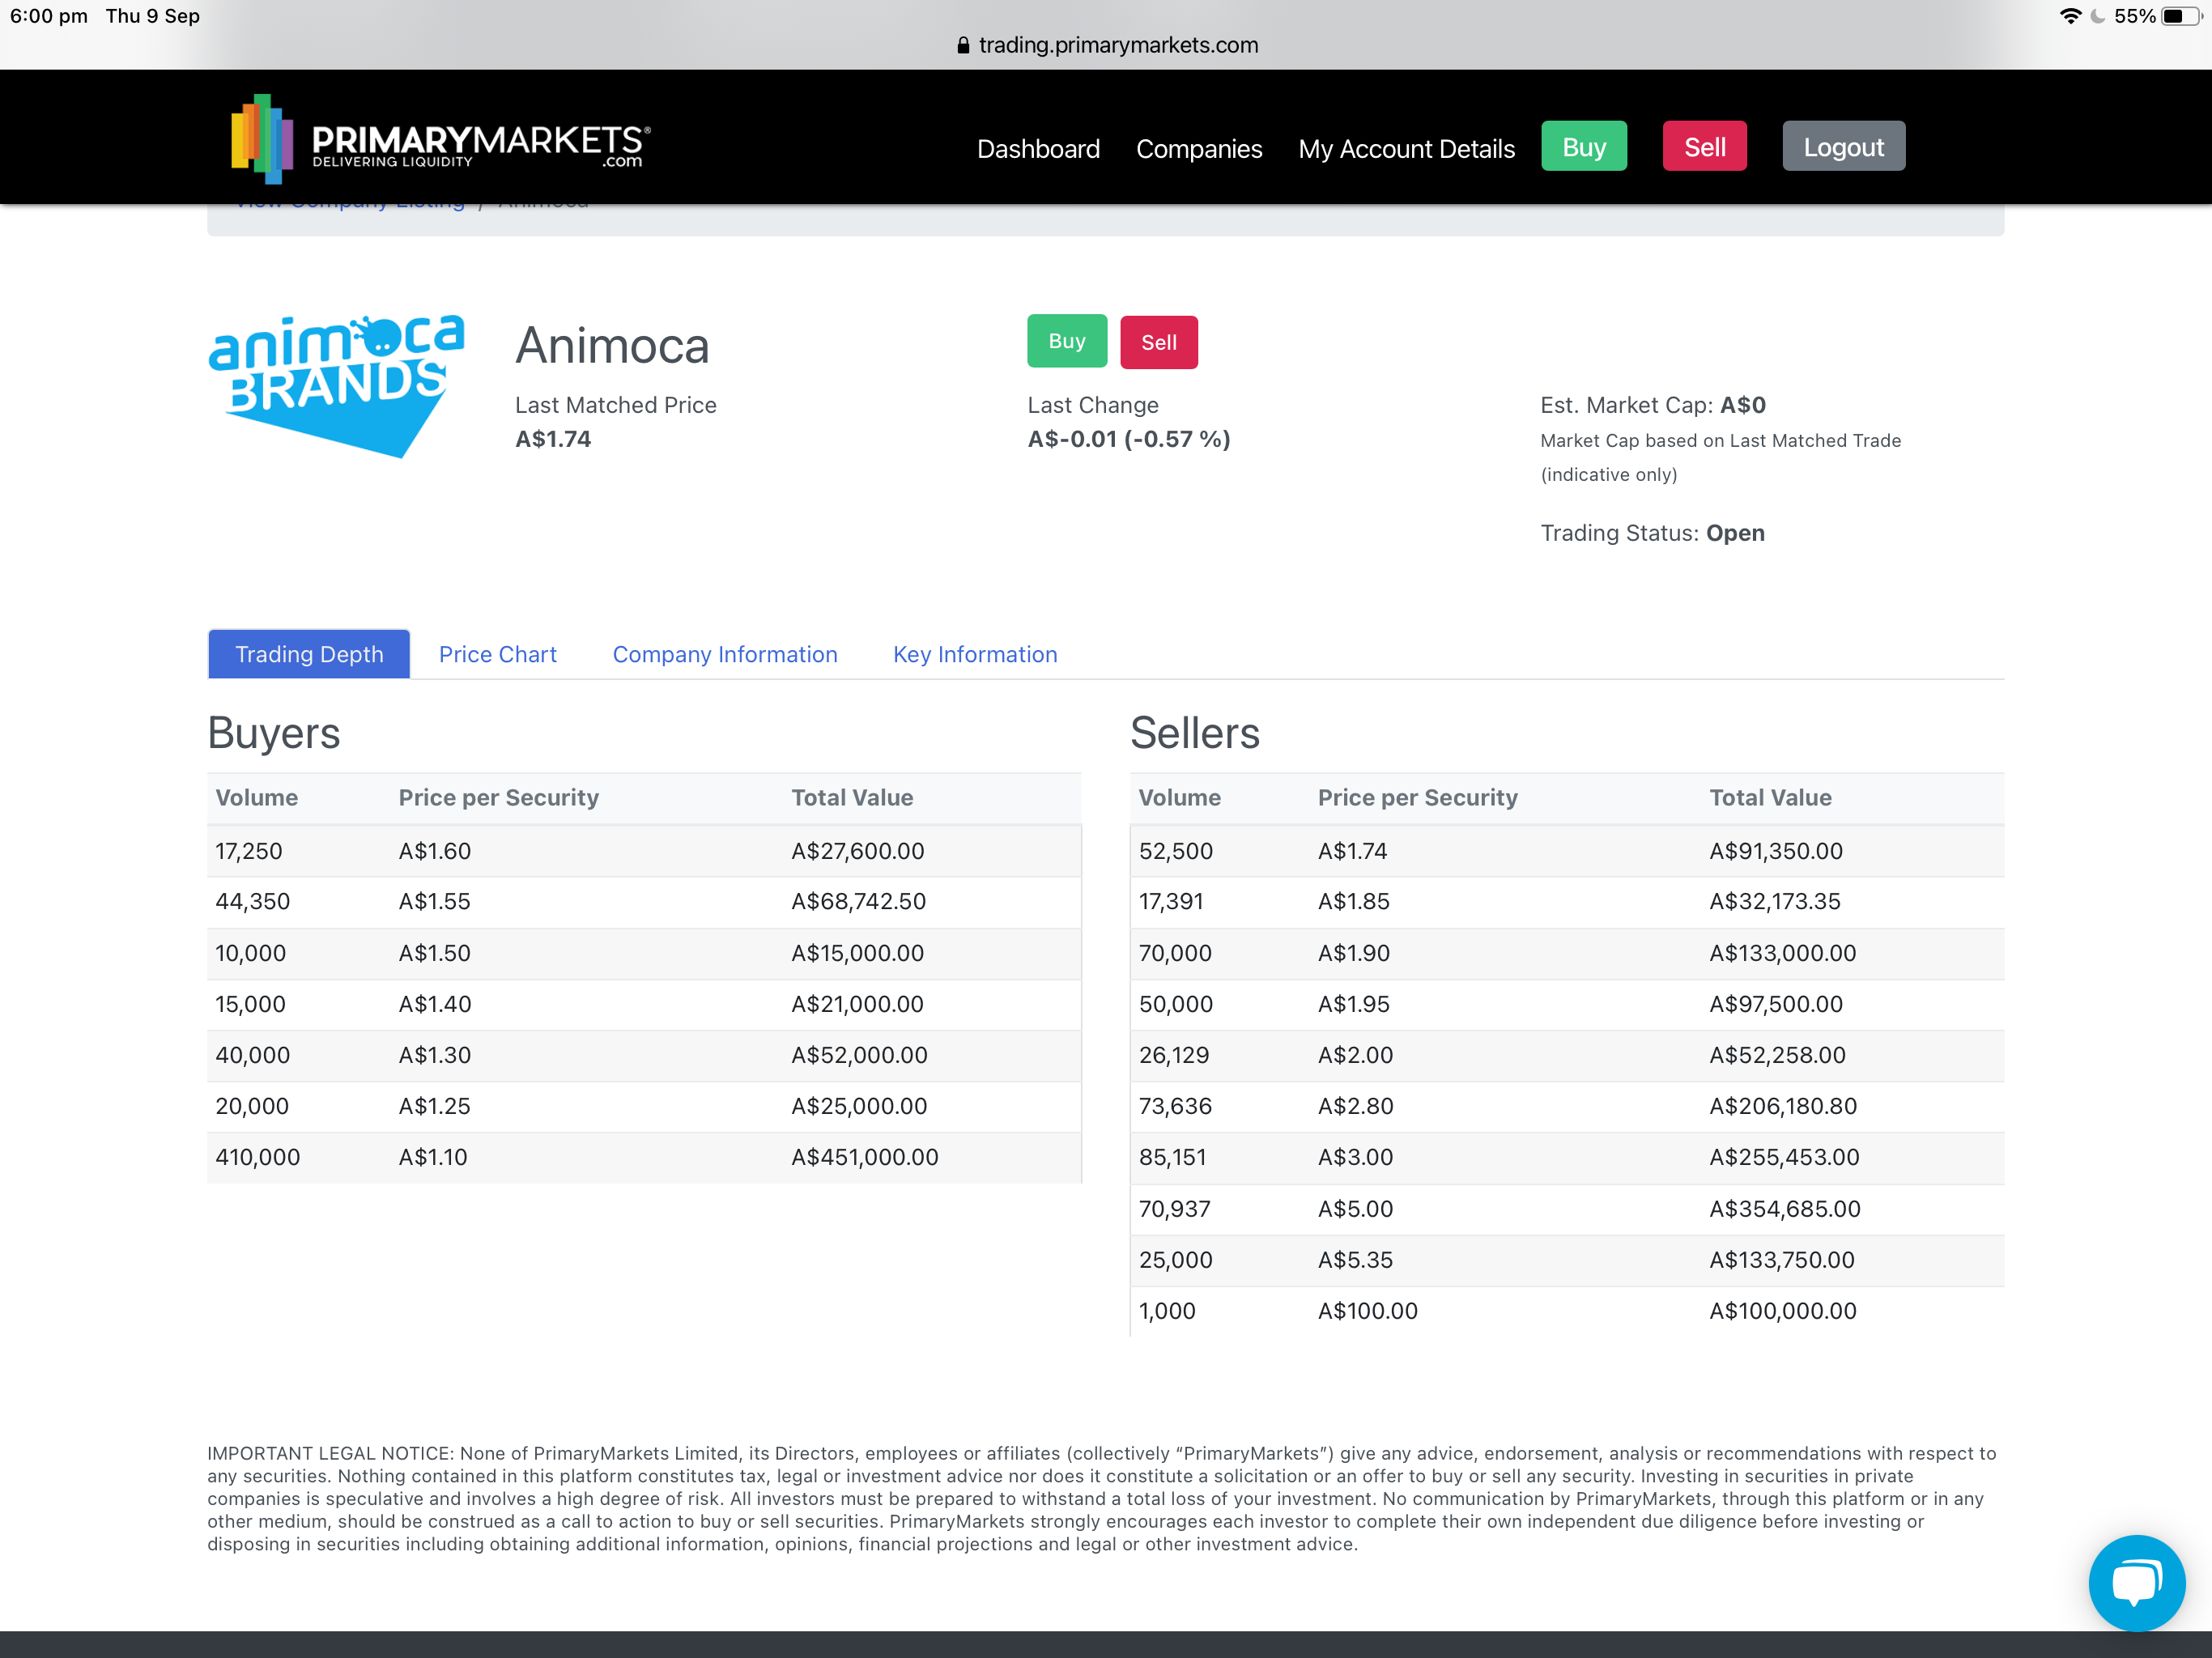This screenshot has width=2212, height=1658.
Task: Open the Key Information tab
Action: pyautogui.click(x=975, y=654)
